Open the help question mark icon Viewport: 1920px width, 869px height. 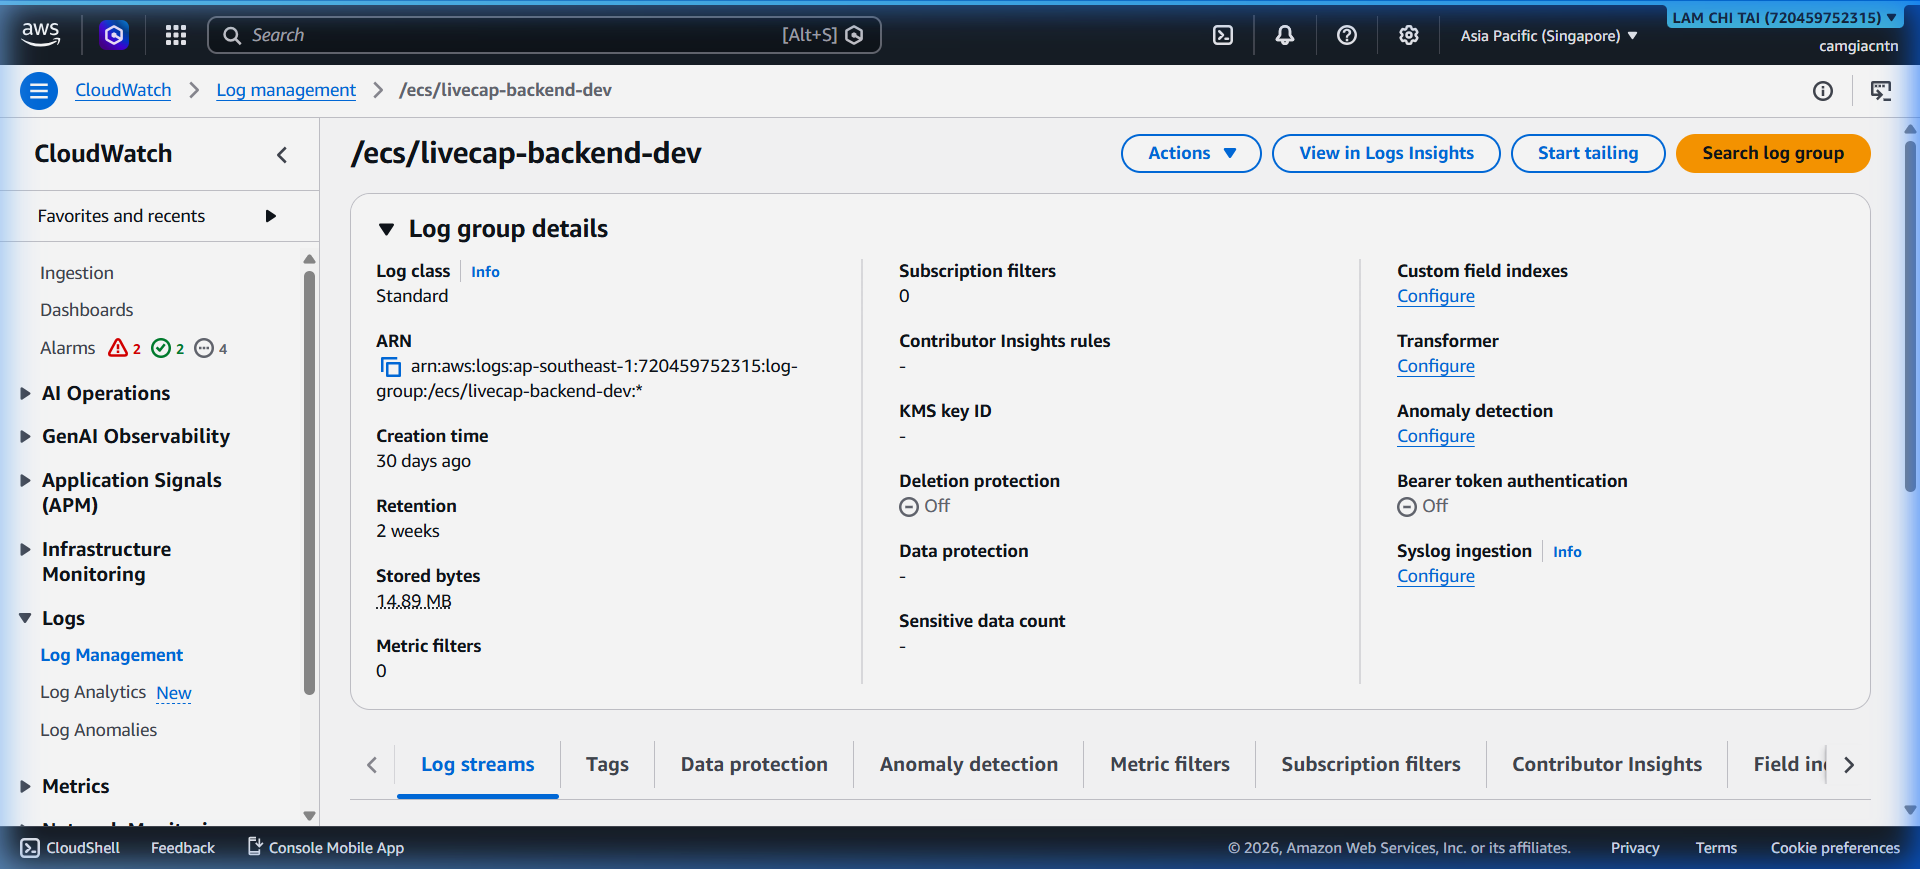point(1347,35)
